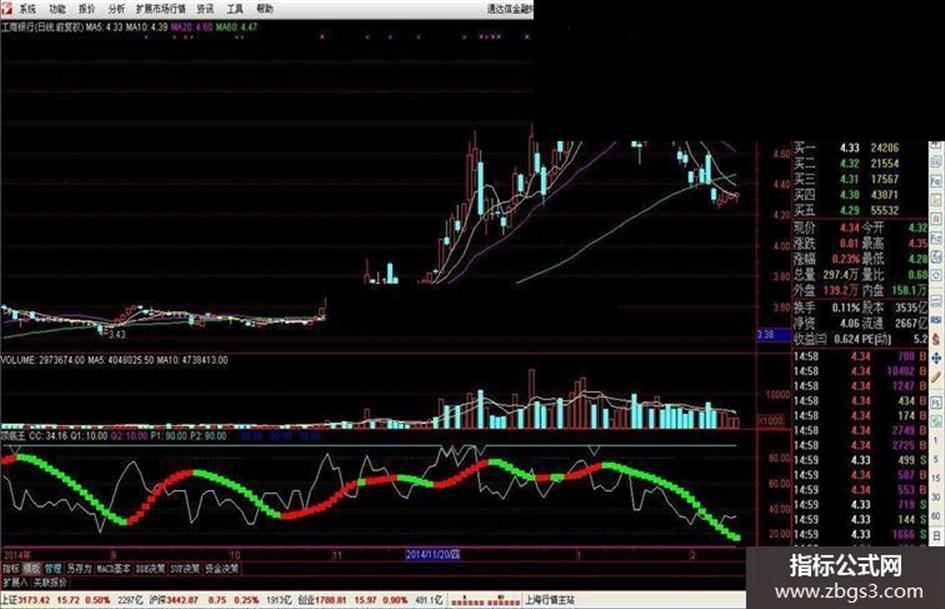Select the 指标 tab

(11, 568)
